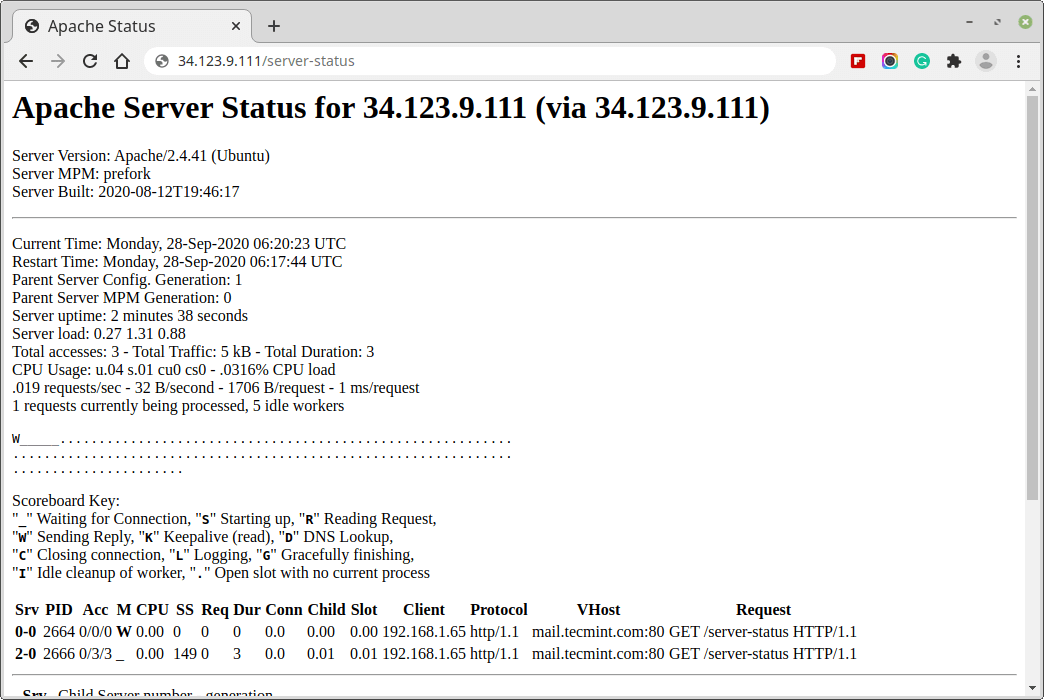Click Acc value 0/3/3
This screenshot has height=700, width=1044.
tap(95, 654)
